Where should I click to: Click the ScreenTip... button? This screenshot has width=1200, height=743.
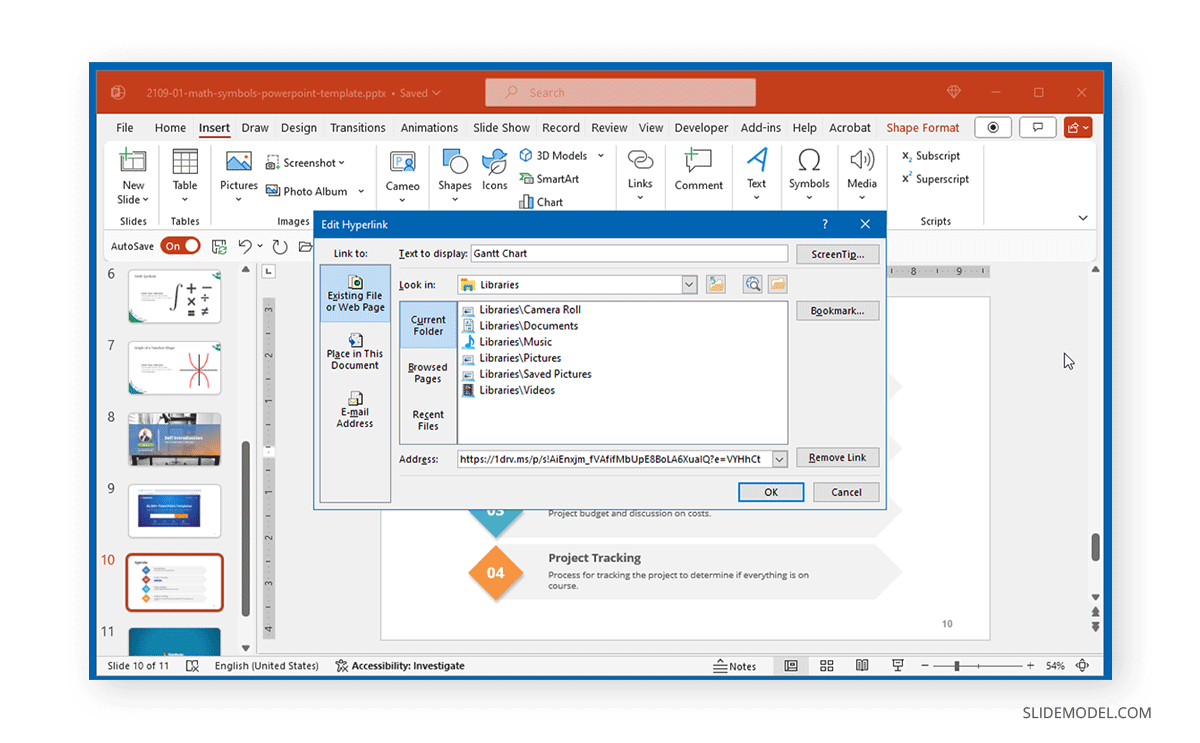(x=838, y=254)
